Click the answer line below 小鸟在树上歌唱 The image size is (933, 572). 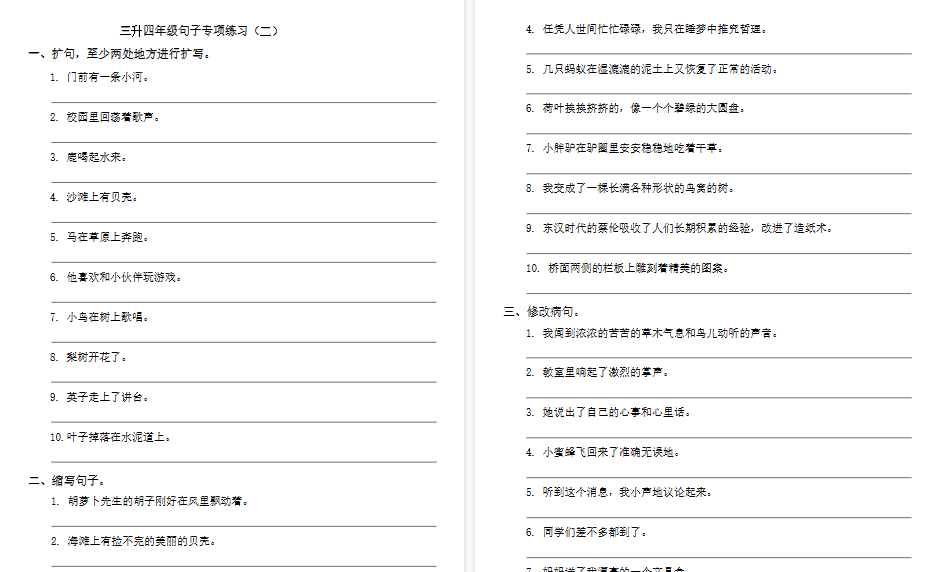[x=243, y=341]
